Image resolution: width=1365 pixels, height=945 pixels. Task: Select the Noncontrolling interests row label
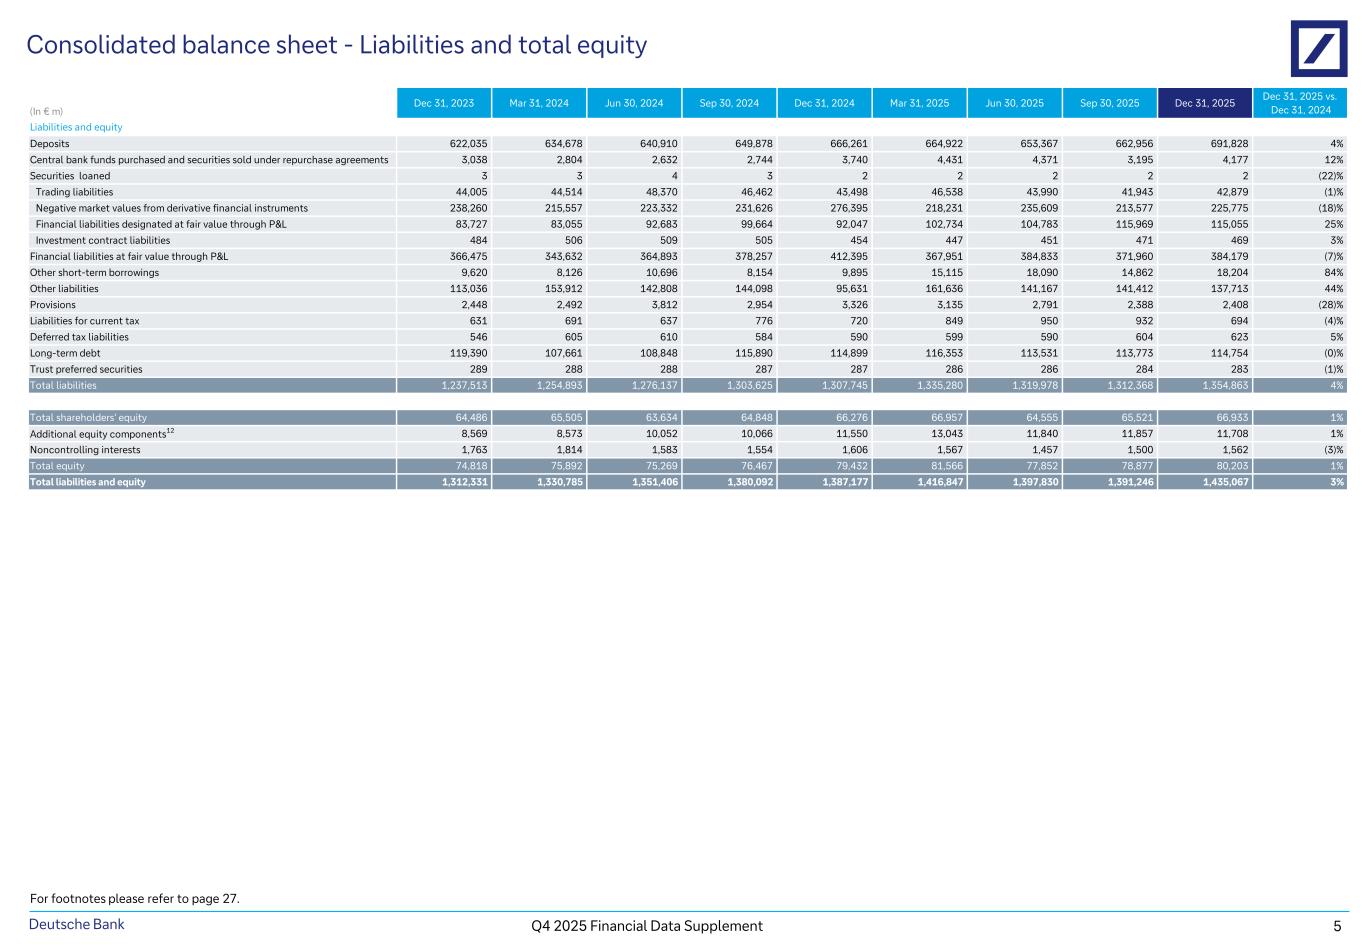pos(85,450)
